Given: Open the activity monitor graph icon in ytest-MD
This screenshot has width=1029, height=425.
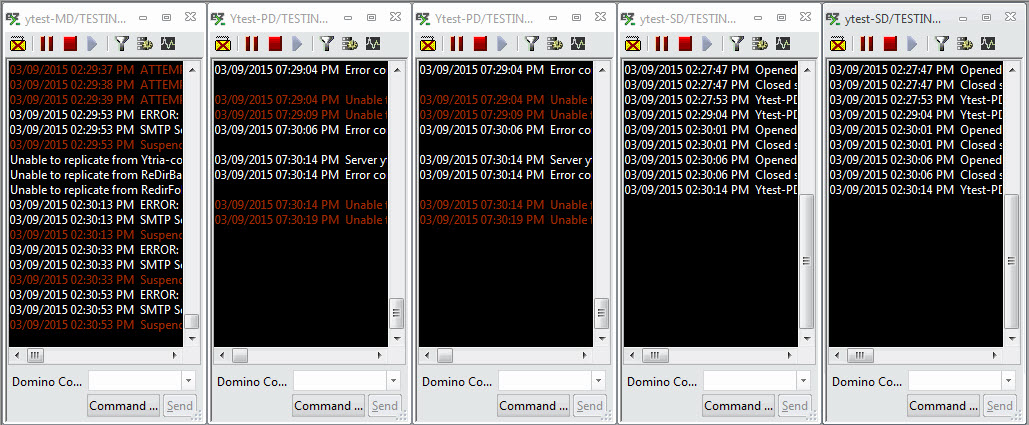Looking at the screenshot, I should (x=169, y=43).
